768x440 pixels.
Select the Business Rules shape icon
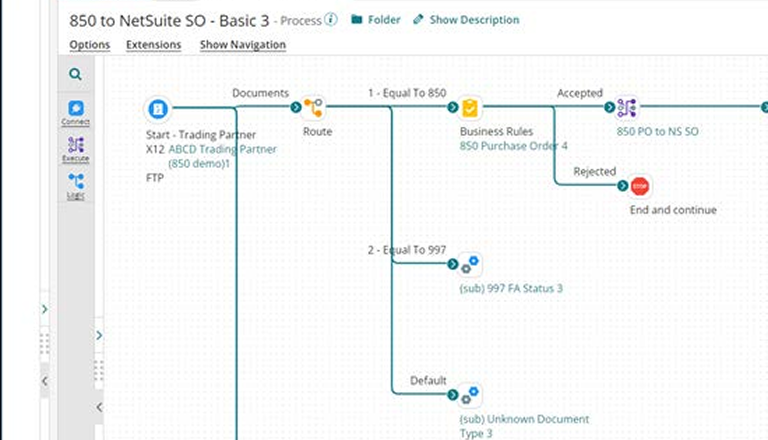[470, 108]
